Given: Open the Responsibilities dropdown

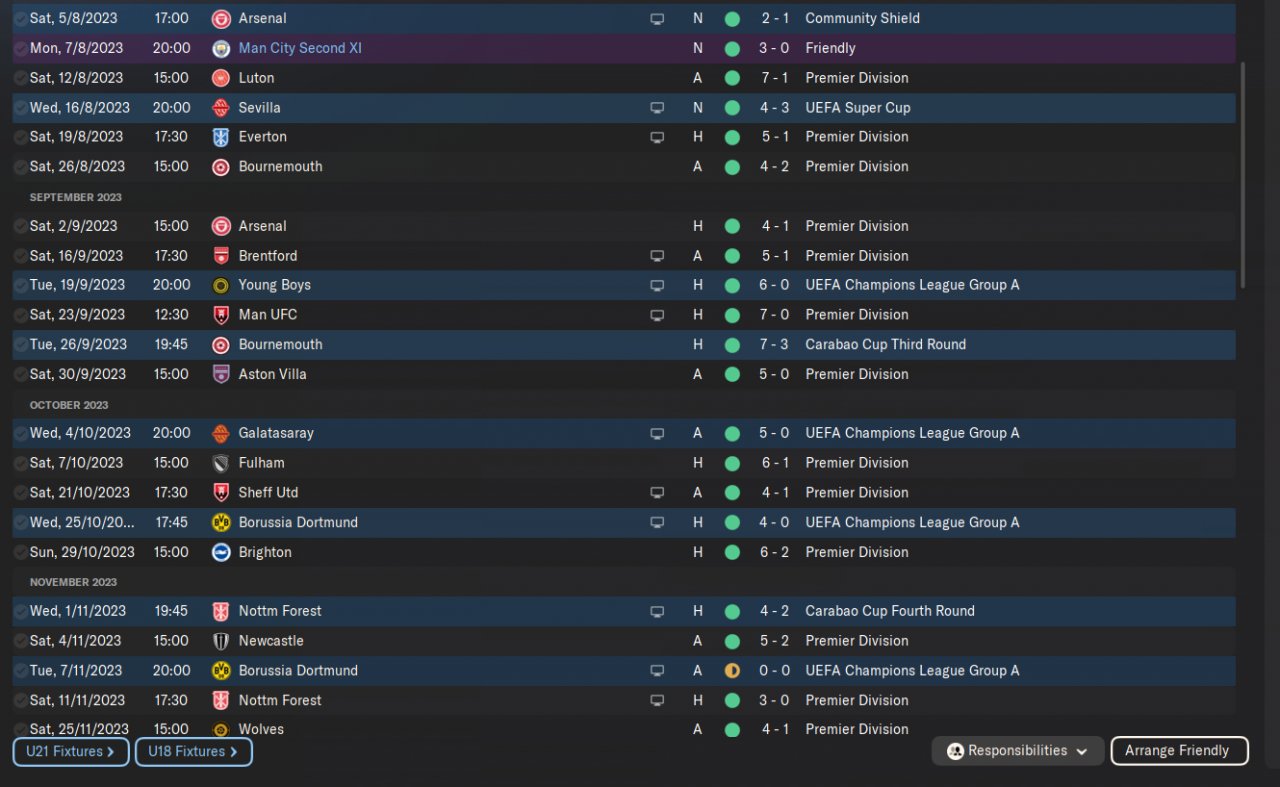Looking at the screenshot, I should (x=1017, y=751).
